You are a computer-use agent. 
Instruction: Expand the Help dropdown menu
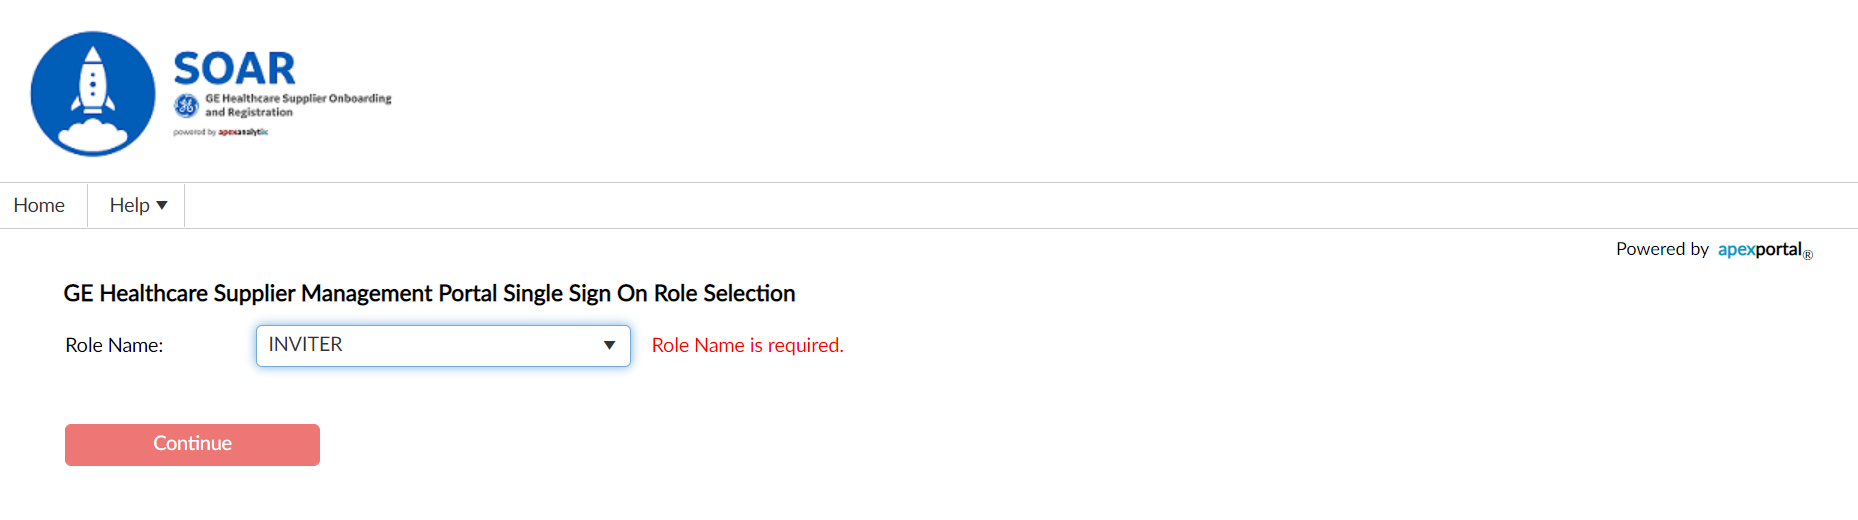pos(138,205)
